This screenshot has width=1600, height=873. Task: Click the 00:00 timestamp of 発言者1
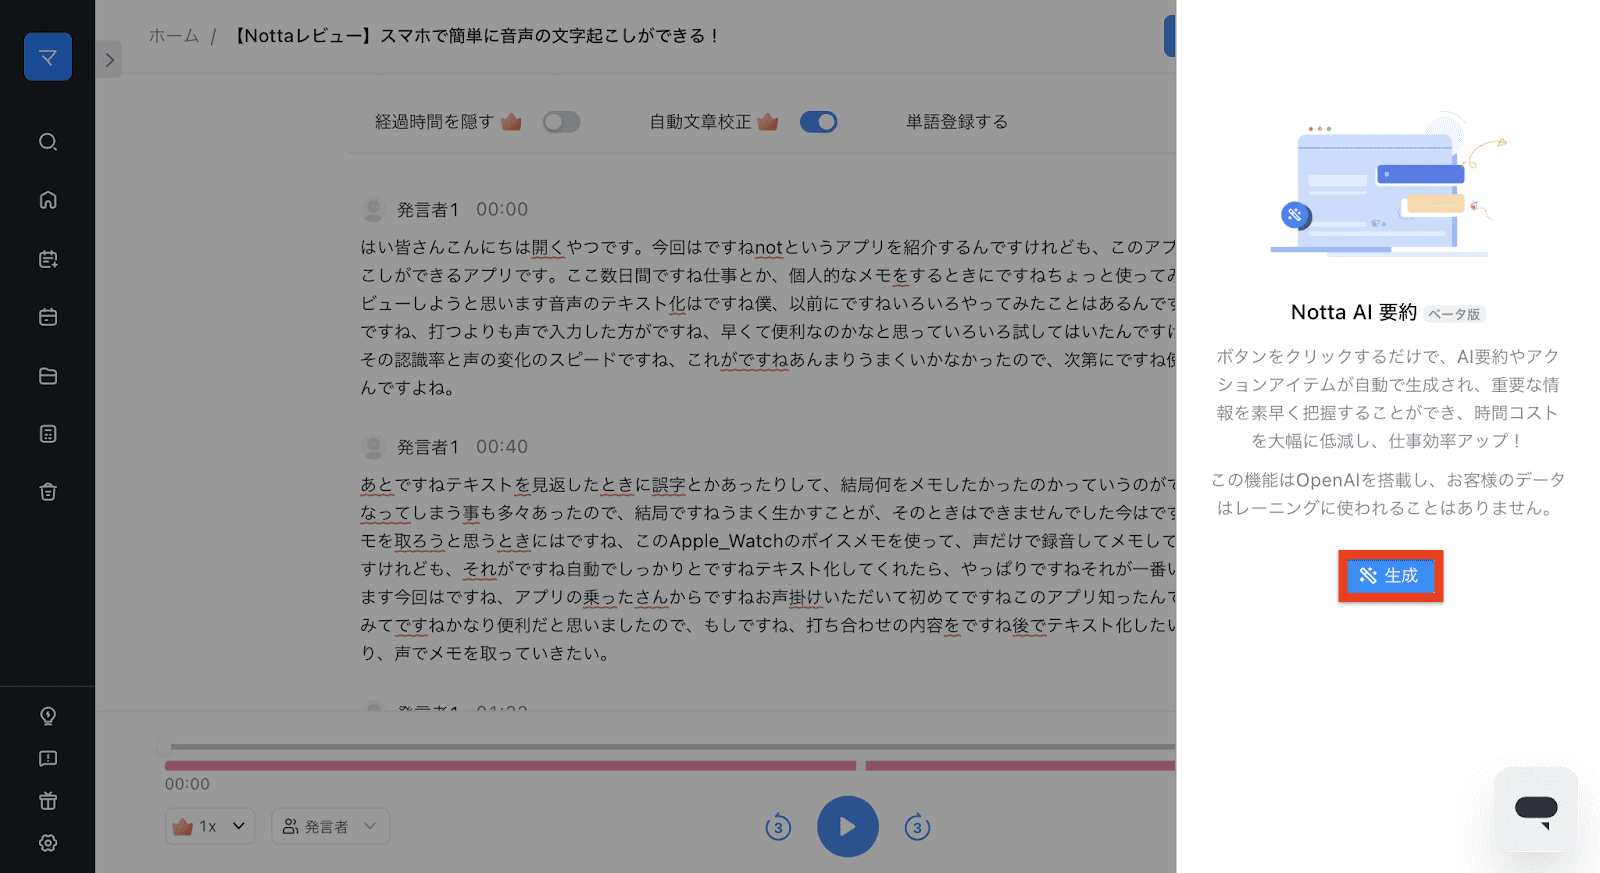[x=502, y=210]
